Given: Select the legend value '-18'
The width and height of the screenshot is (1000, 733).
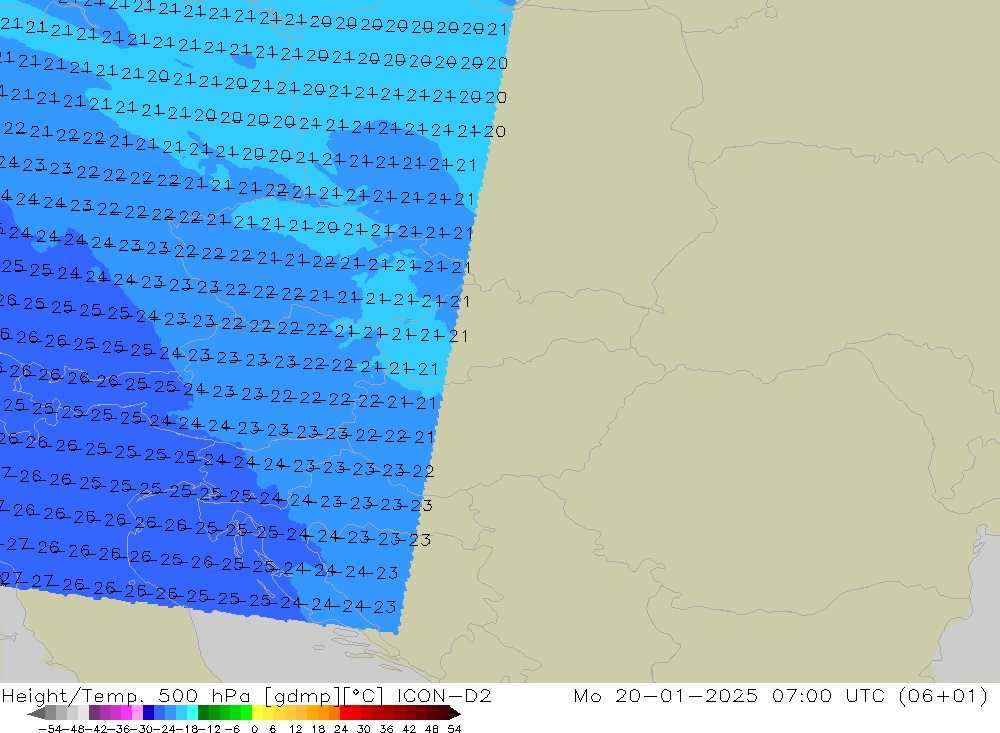Looking at the screenshot, I should (187, 729).
